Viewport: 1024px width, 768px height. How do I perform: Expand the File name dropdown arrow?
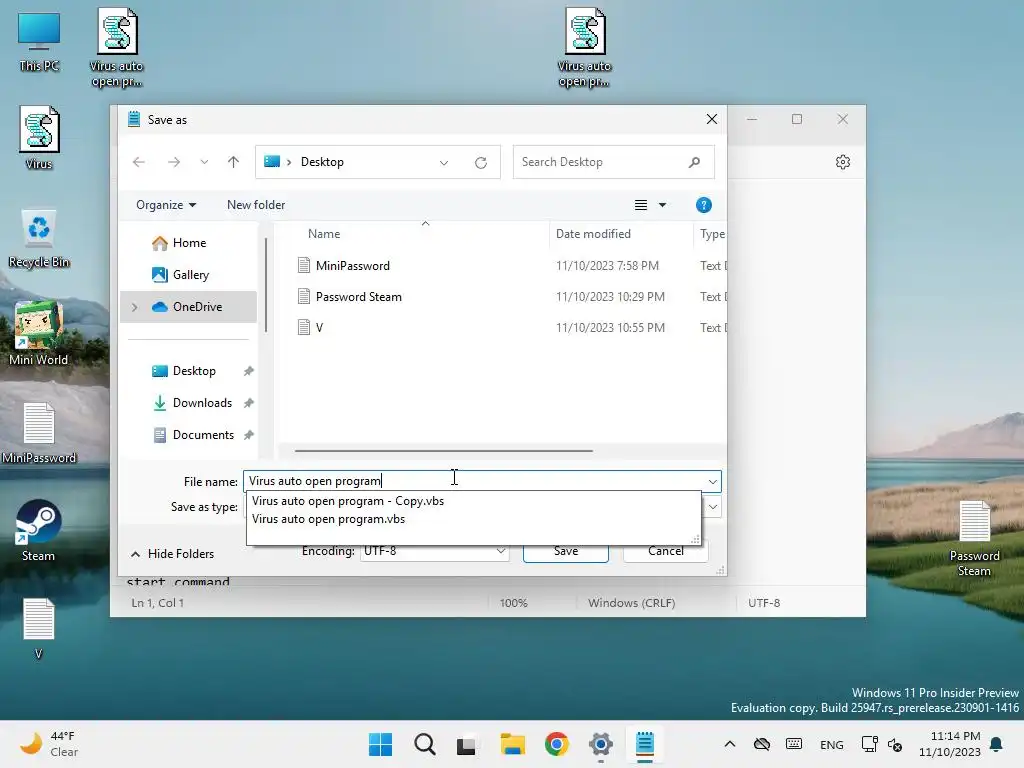point(712,482)
